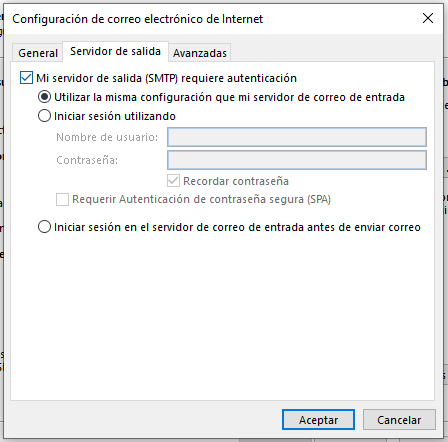Select Utilizar la misma configuración radio button

pos(44,97)
